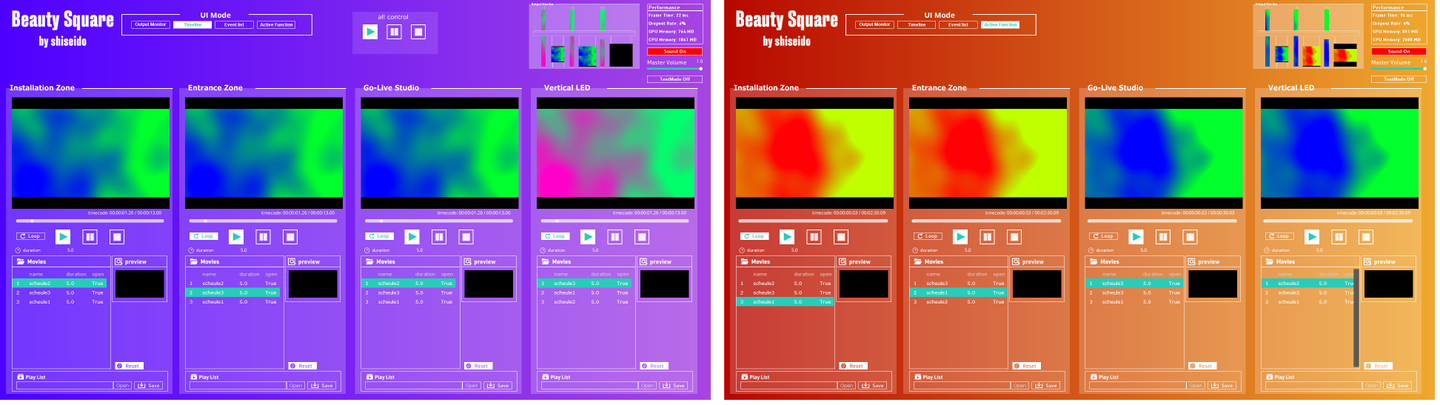Screen dimensions: 1440x405
Task: Save play list in orange Installation Zone
Action: click(x=872, y=385)
